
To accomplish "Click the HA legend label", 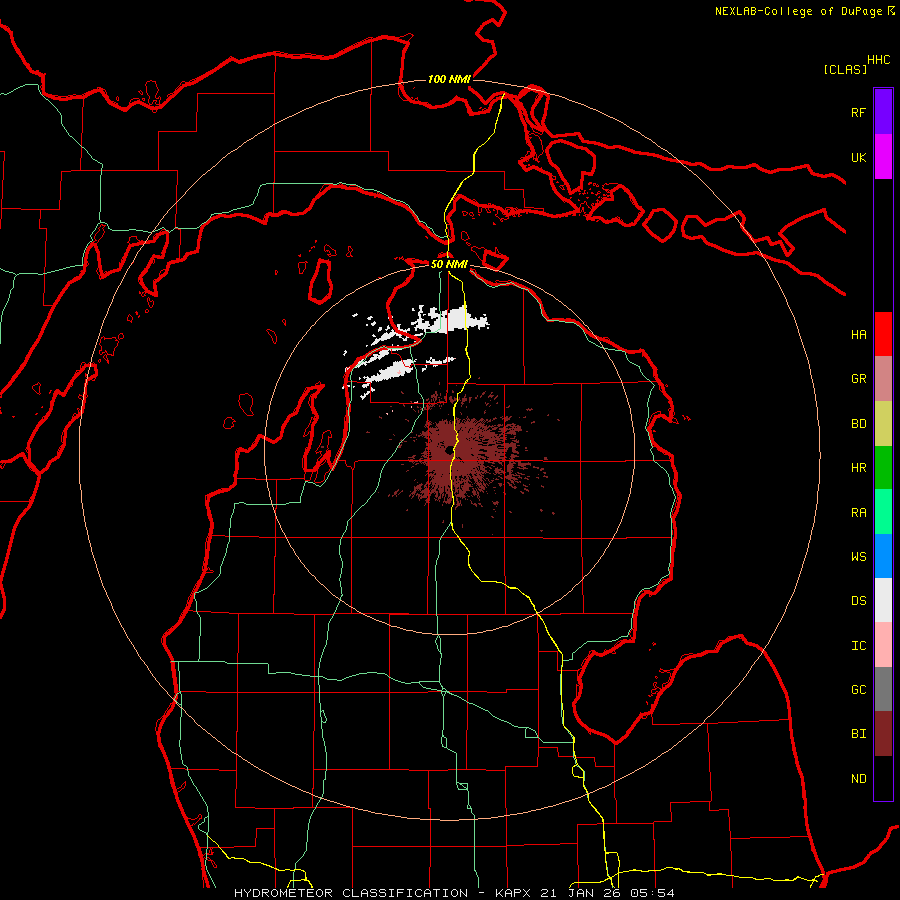I will 858,335.
